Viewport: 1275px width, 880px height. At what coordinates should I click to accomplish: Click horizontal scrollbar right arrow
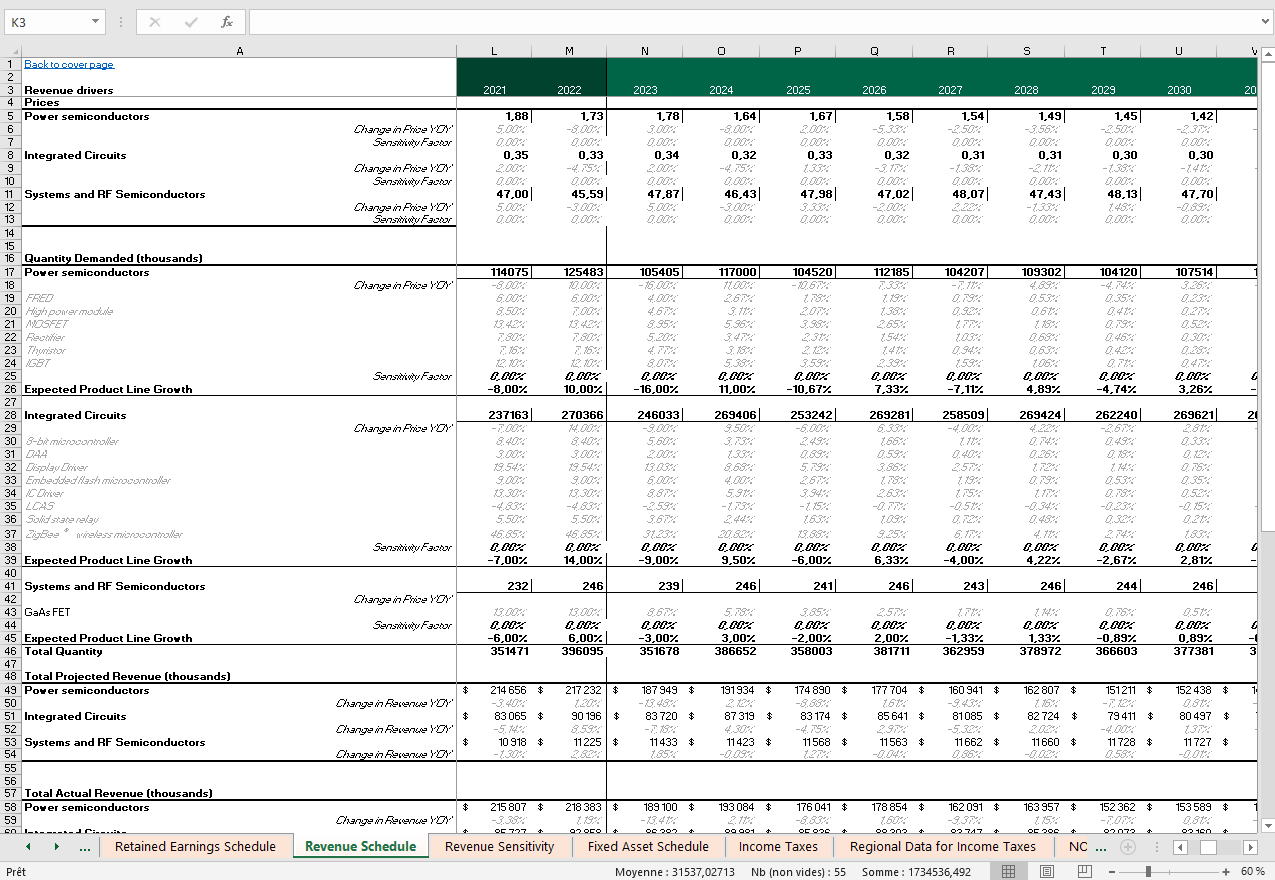pyautogui.click(x=1249, y=847)
